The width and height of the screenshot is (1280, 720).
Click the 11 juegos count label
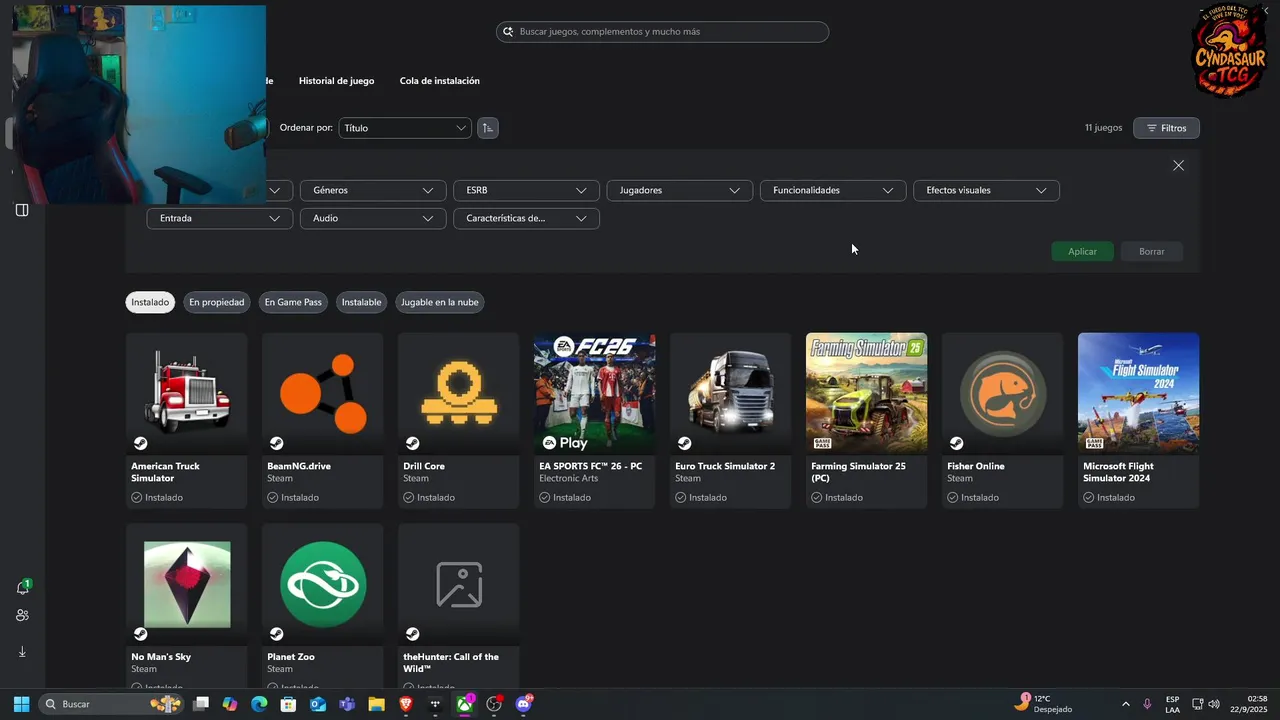point(1104,128)
